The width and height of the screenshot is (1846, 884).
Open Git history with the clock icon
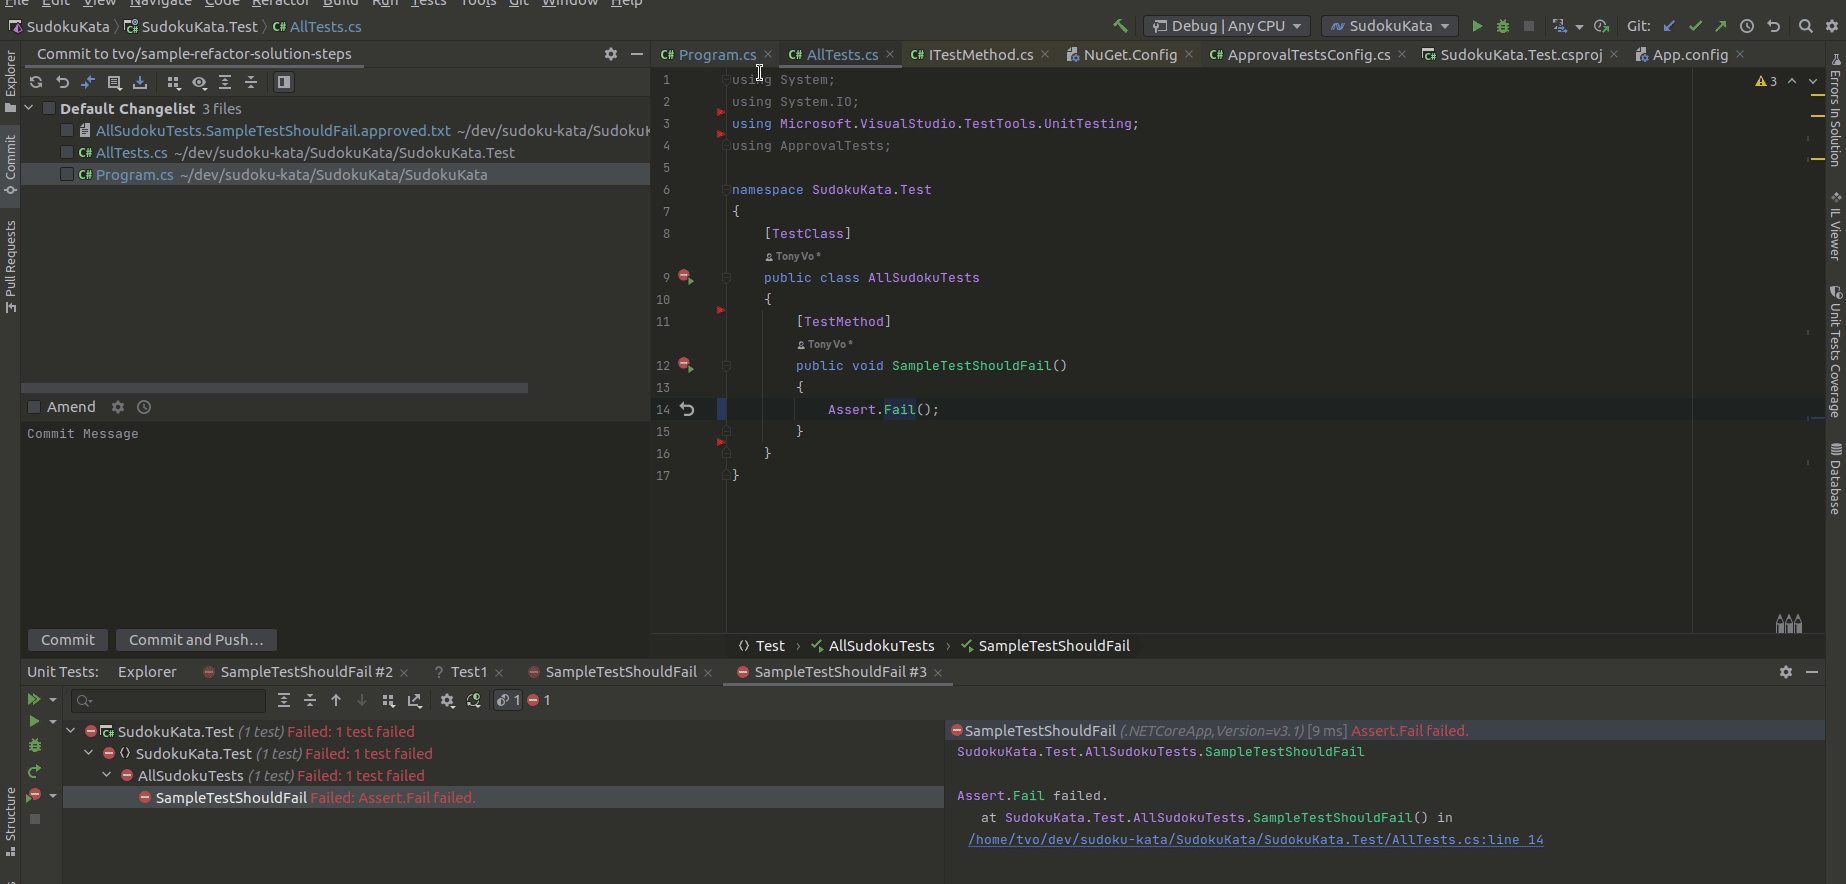coord(1747,26)
